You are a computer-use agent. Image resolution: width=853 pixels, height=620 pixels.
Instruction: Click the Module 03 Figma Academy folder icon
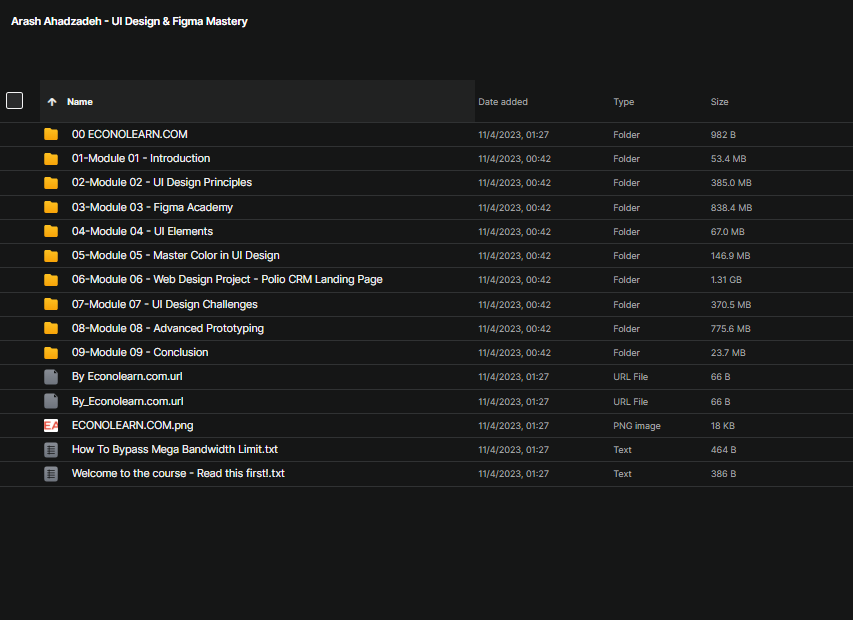(51, 207)
